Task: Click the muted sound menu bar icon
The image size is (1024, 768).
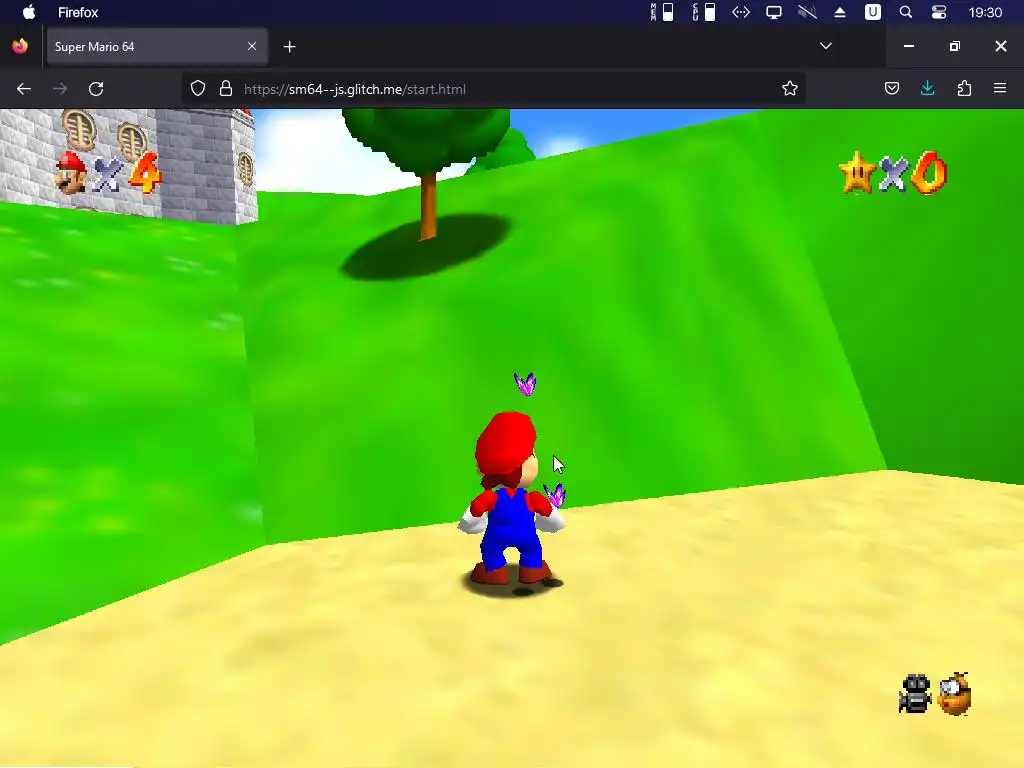Action: tap(807, 12)
